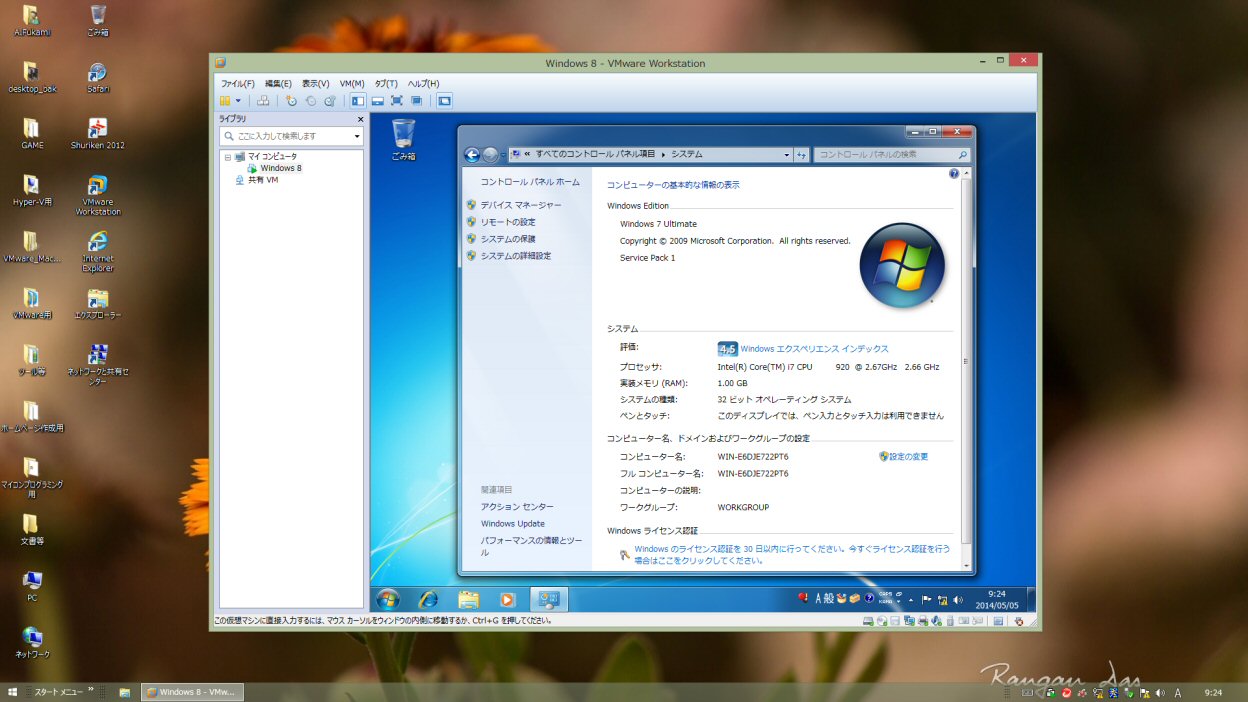Open the Shuriken 2012 desktop icon
This screenshot has width=1248, height=702.
(98, 134)
